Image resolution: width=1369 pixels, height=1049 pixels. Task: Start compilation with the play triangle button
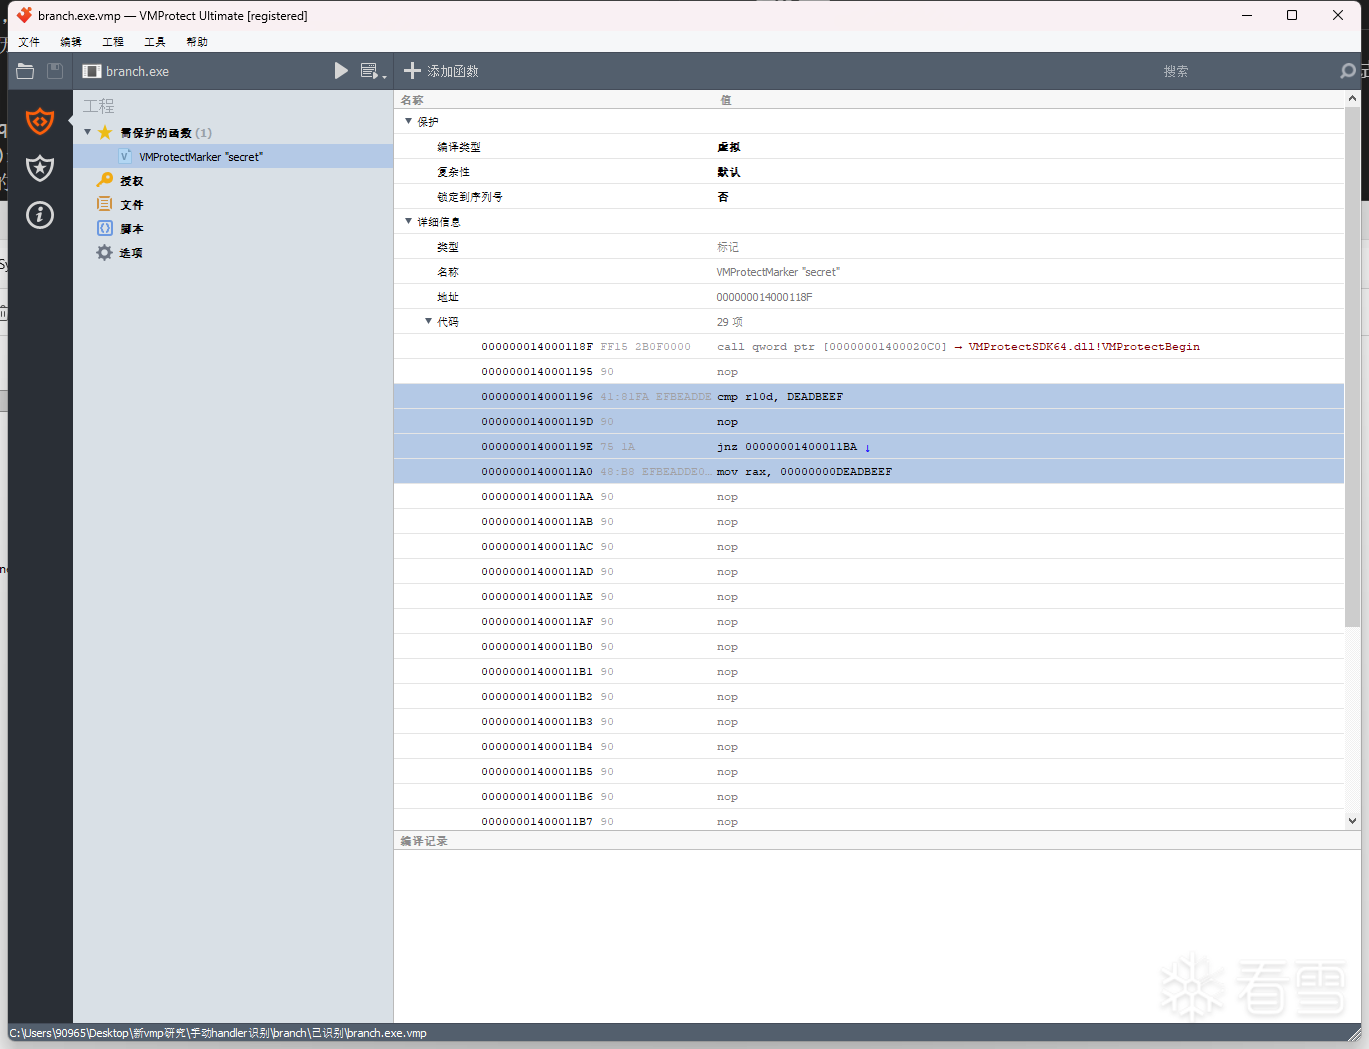tap(341, 71)
